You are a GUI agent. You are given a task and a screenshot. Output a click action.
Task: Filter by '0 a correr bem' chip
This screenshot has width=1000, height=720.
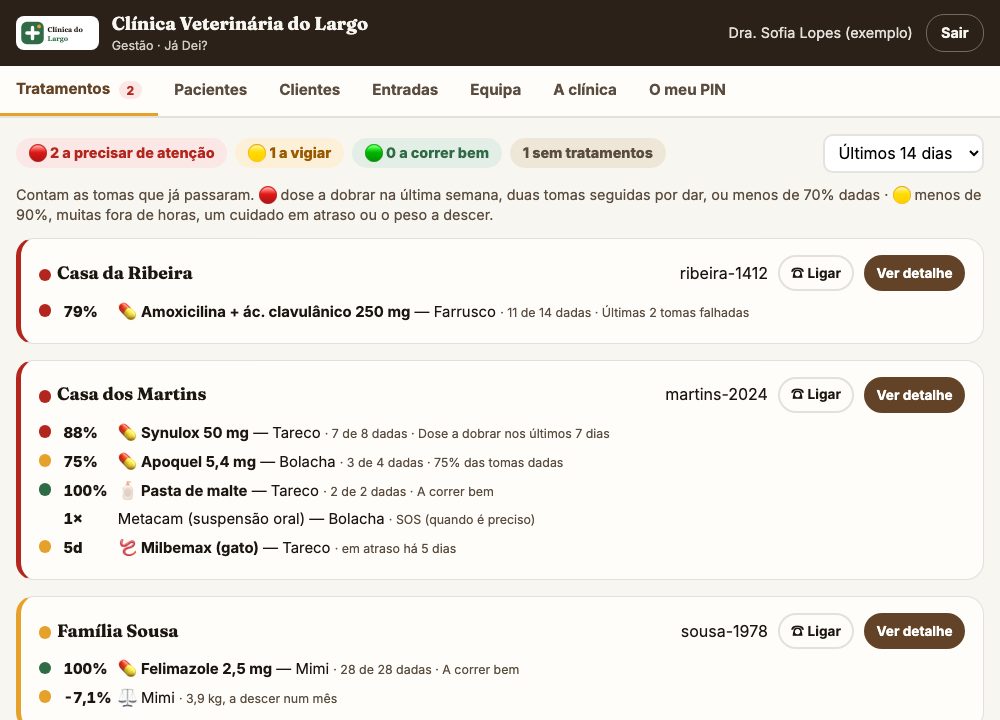427,153
